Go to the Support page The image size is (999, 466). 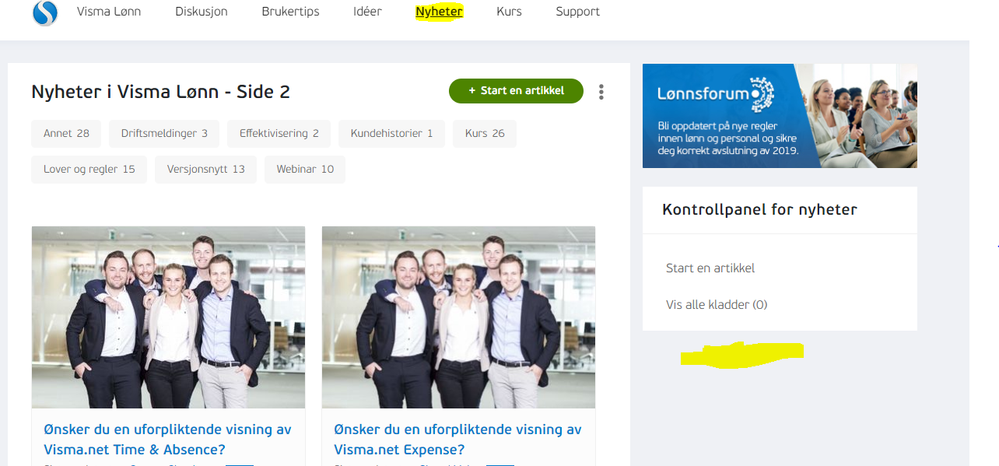pos(578,11)
